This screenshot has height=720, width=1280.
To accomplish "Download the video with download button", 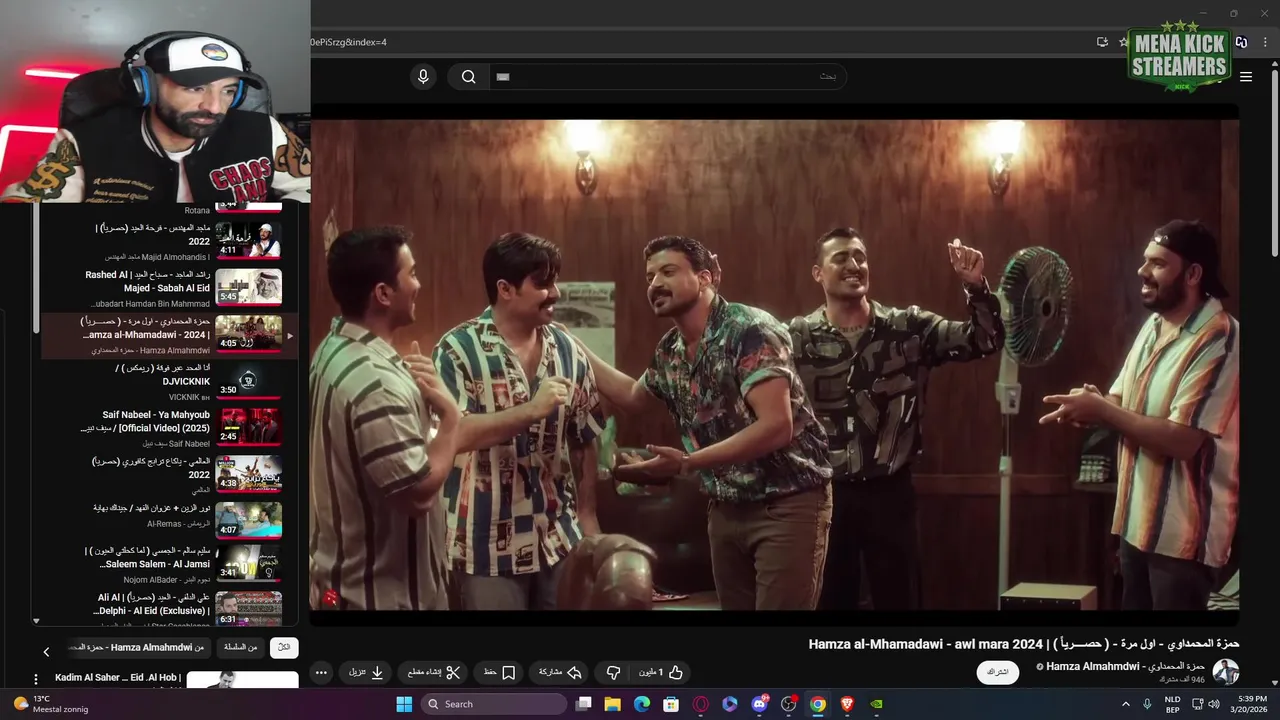I will pyautogui.click(x=367, y=673).
